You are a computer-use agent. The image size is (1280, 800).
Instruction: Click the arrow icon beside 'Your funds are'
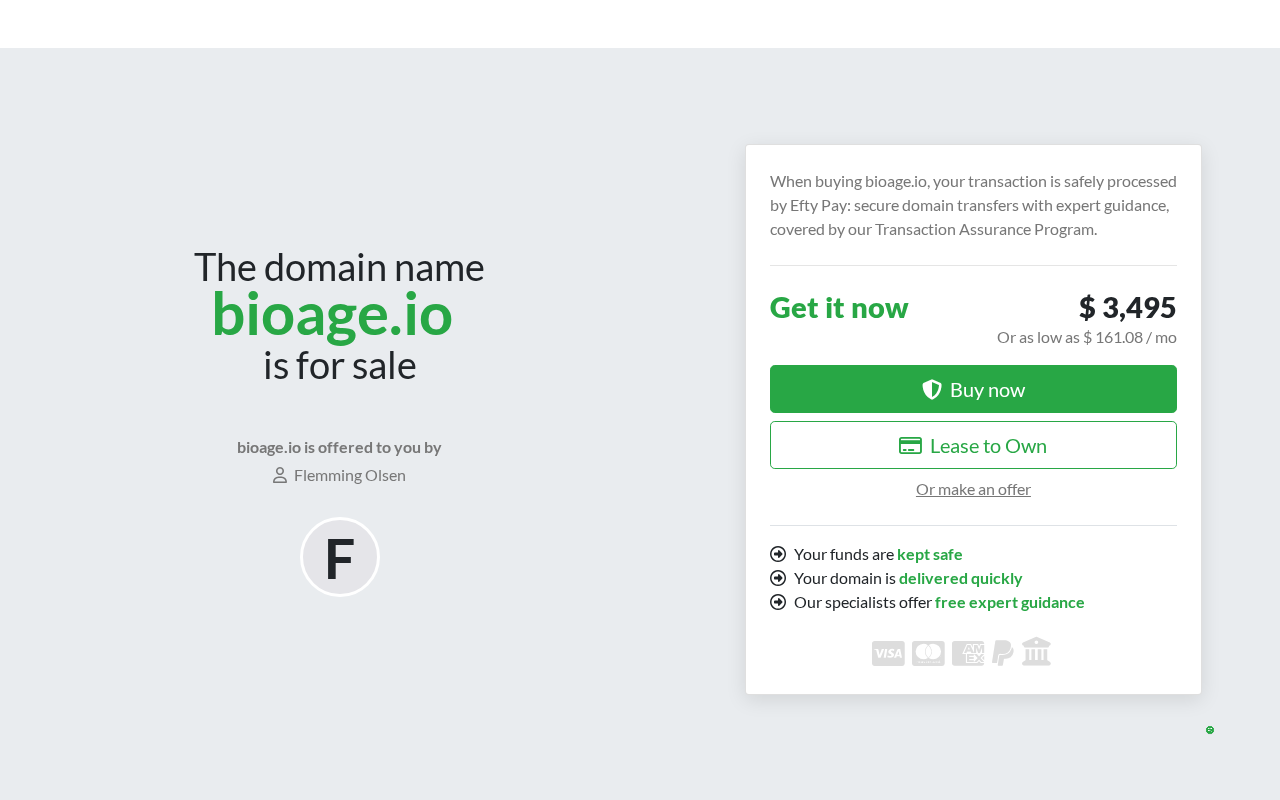[778, 554]
